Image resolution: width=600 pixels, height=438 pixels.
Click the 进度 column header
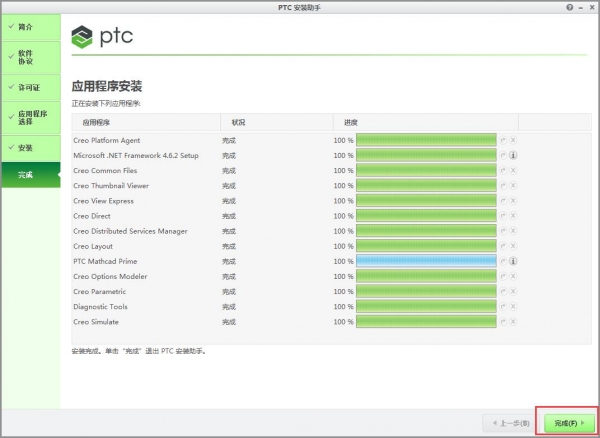coord(426,122)
